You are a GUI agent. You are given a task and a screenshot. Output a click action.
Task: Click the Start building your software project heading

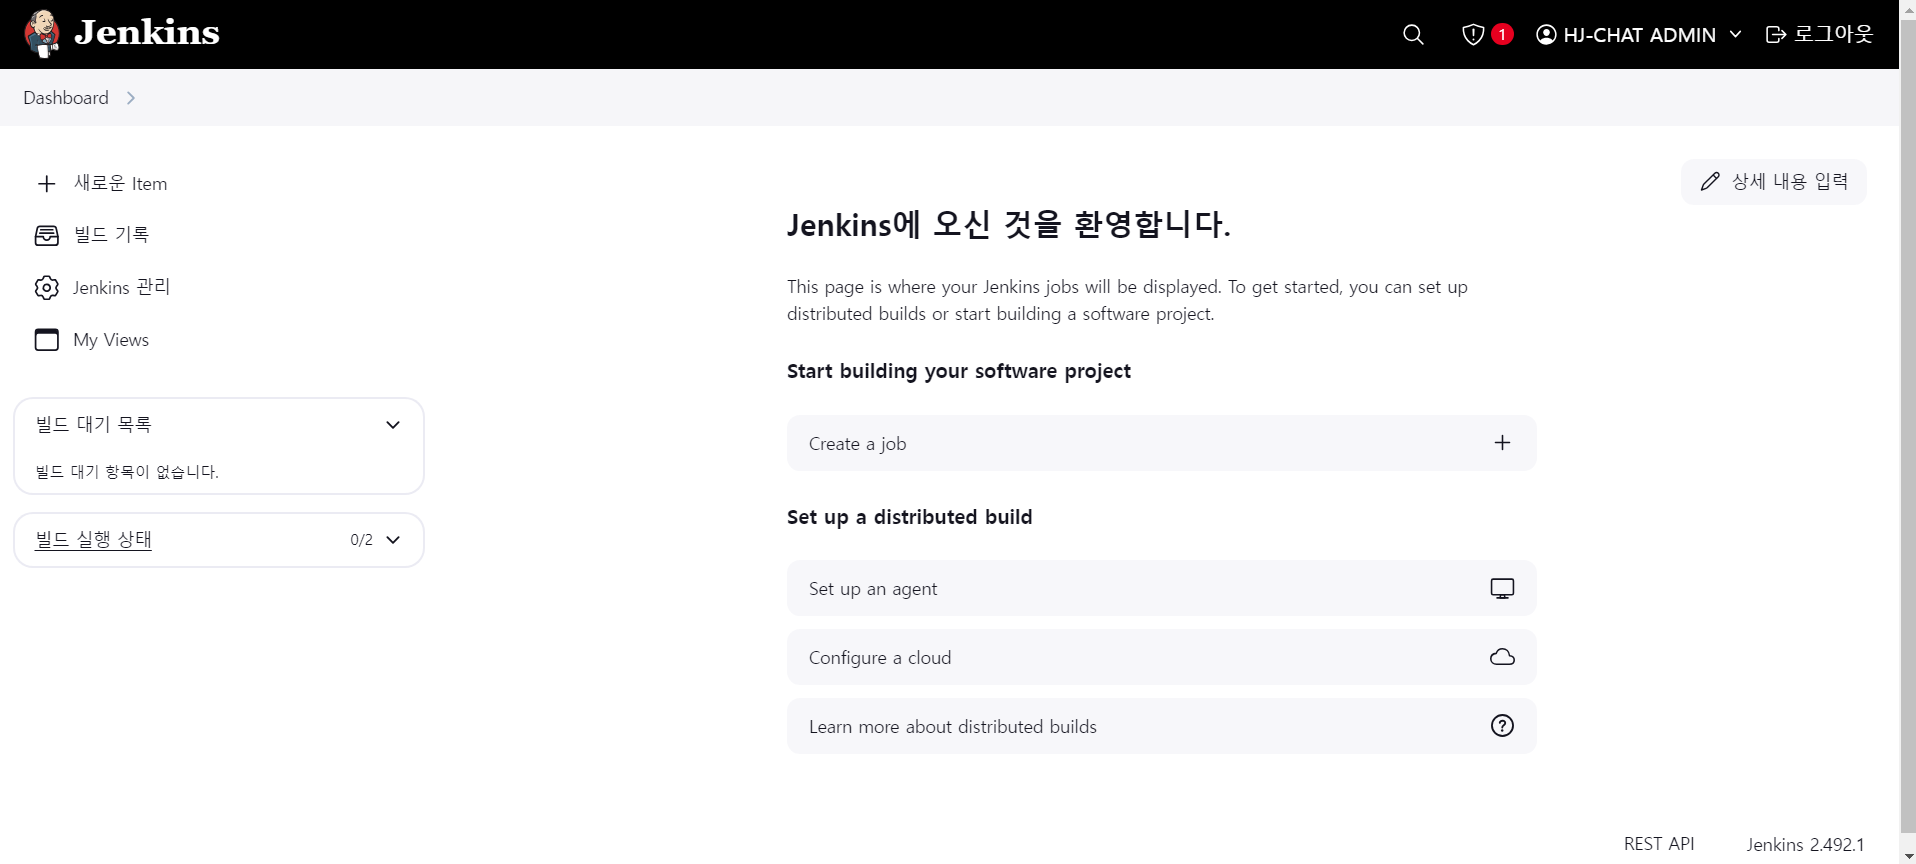(x=959, y=371)
